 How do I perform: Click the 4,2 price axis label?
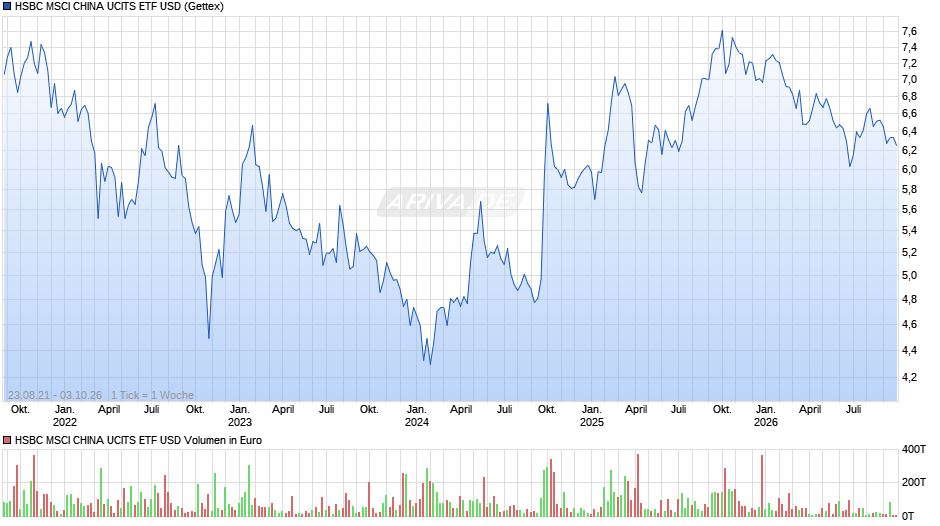click(x=909, y=377)
